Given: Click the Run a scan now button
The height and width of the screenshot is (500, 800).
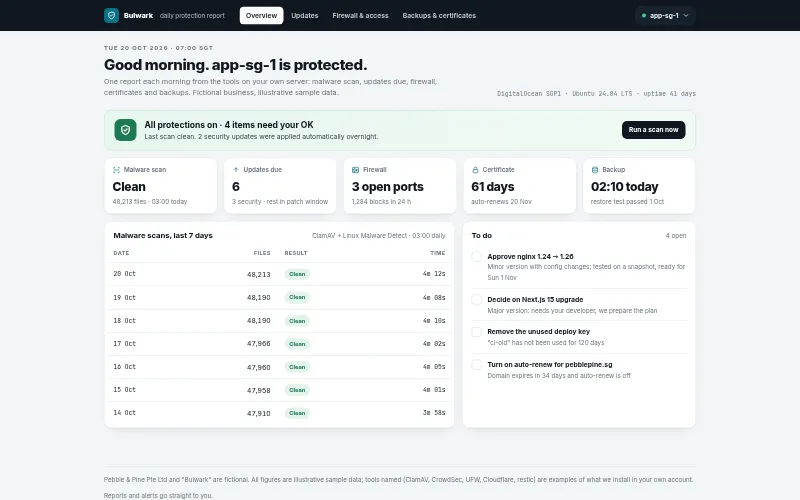Looking at the screenshot, I should pyautogui.click(x=653, y=130).
